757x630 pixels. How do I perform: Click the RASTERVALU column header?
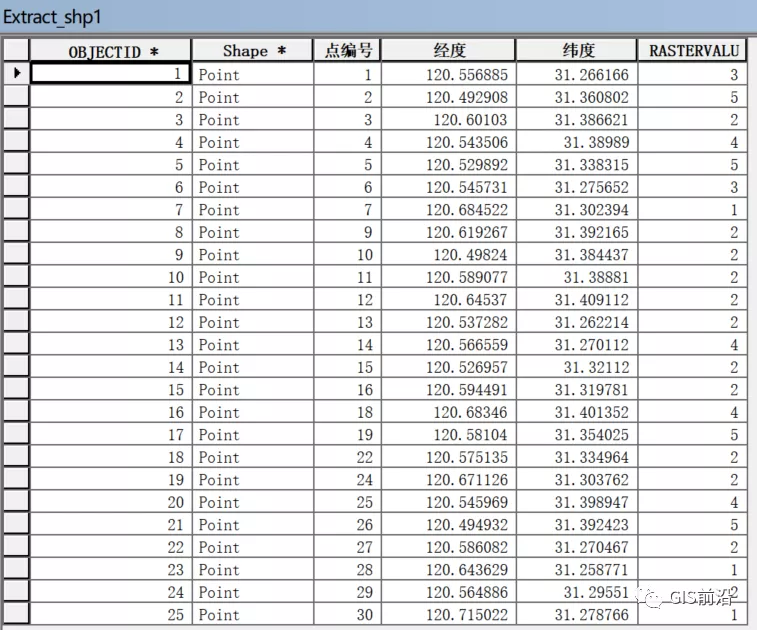point(692,51)
